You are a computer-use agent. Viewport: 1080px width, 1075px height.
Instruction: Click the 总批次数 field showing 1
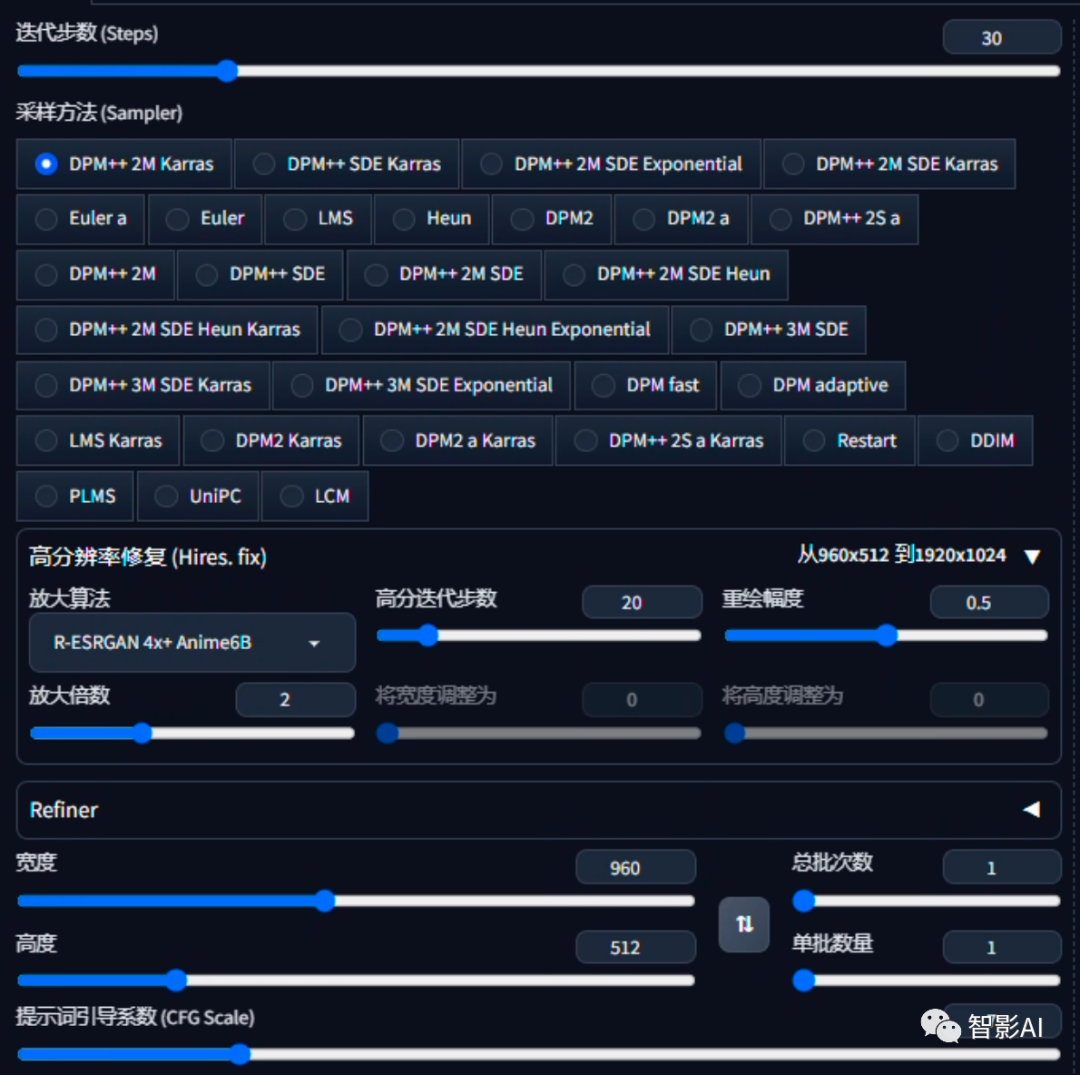pos(1001,867)
